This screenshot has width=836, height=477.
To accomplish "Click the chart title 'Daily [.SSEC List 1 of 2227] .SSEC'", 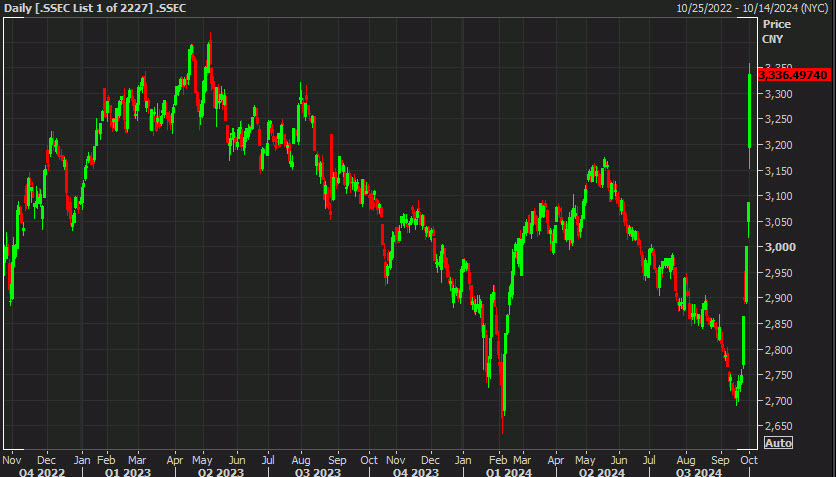I will (95, 8).
